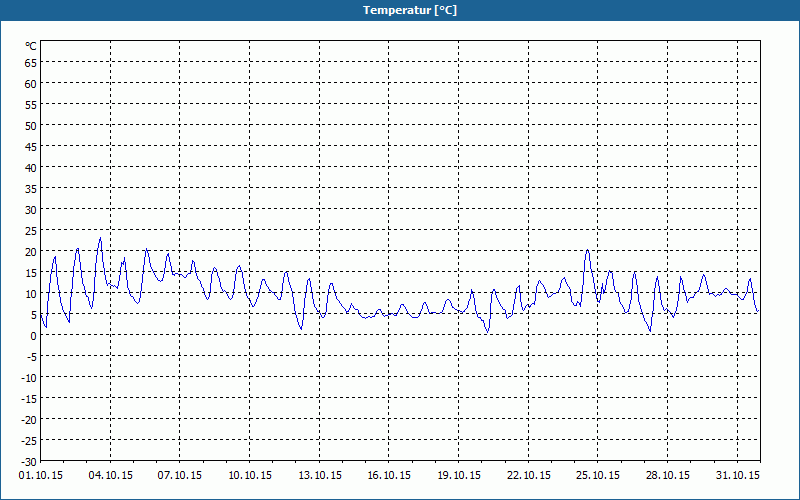This screenshot has width=800, height=500.
Task: Click the 04.10.15 date label
Action: (110, 476)
